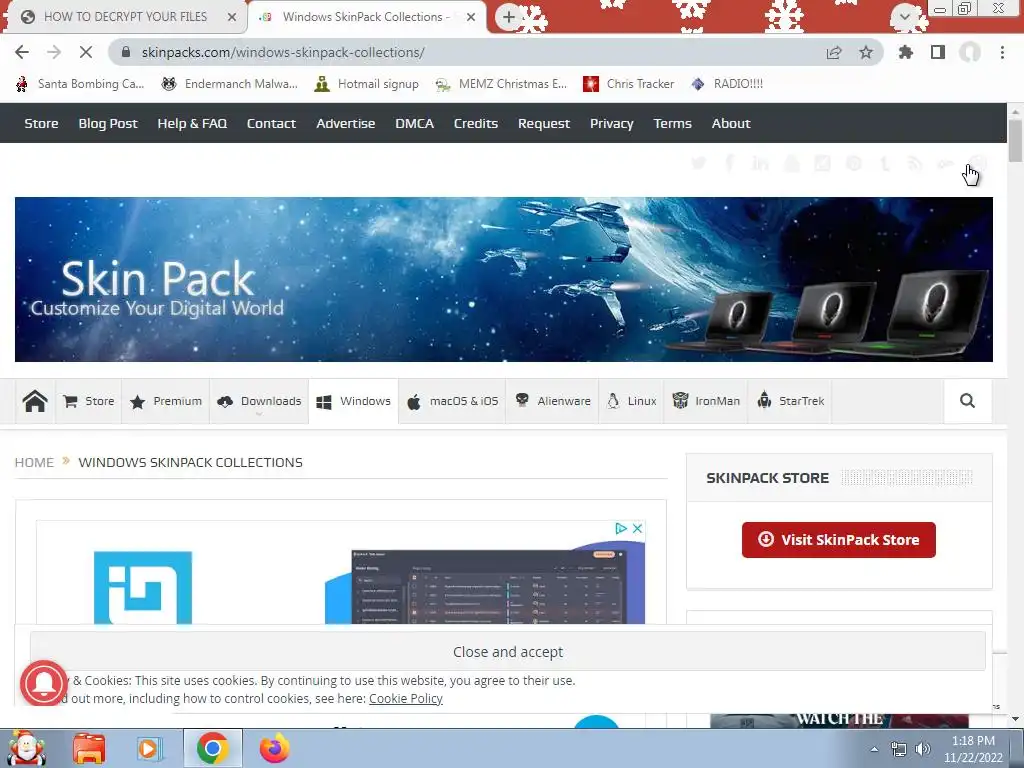Open the Chrome profile avatar
Viewport: 1024px width, 768px height.
coord(970,52)
